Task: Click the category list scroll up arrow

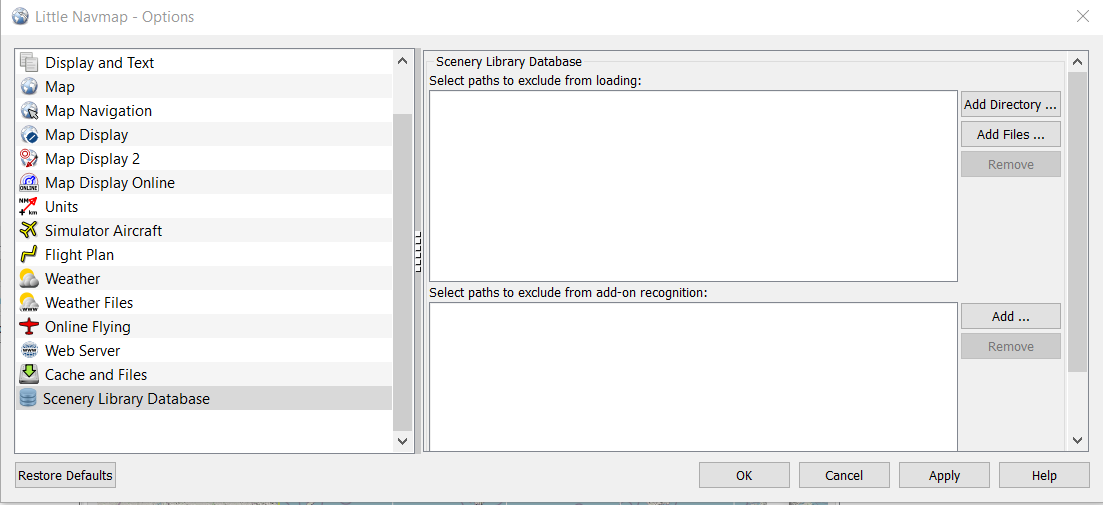Action: click(402, 61)
